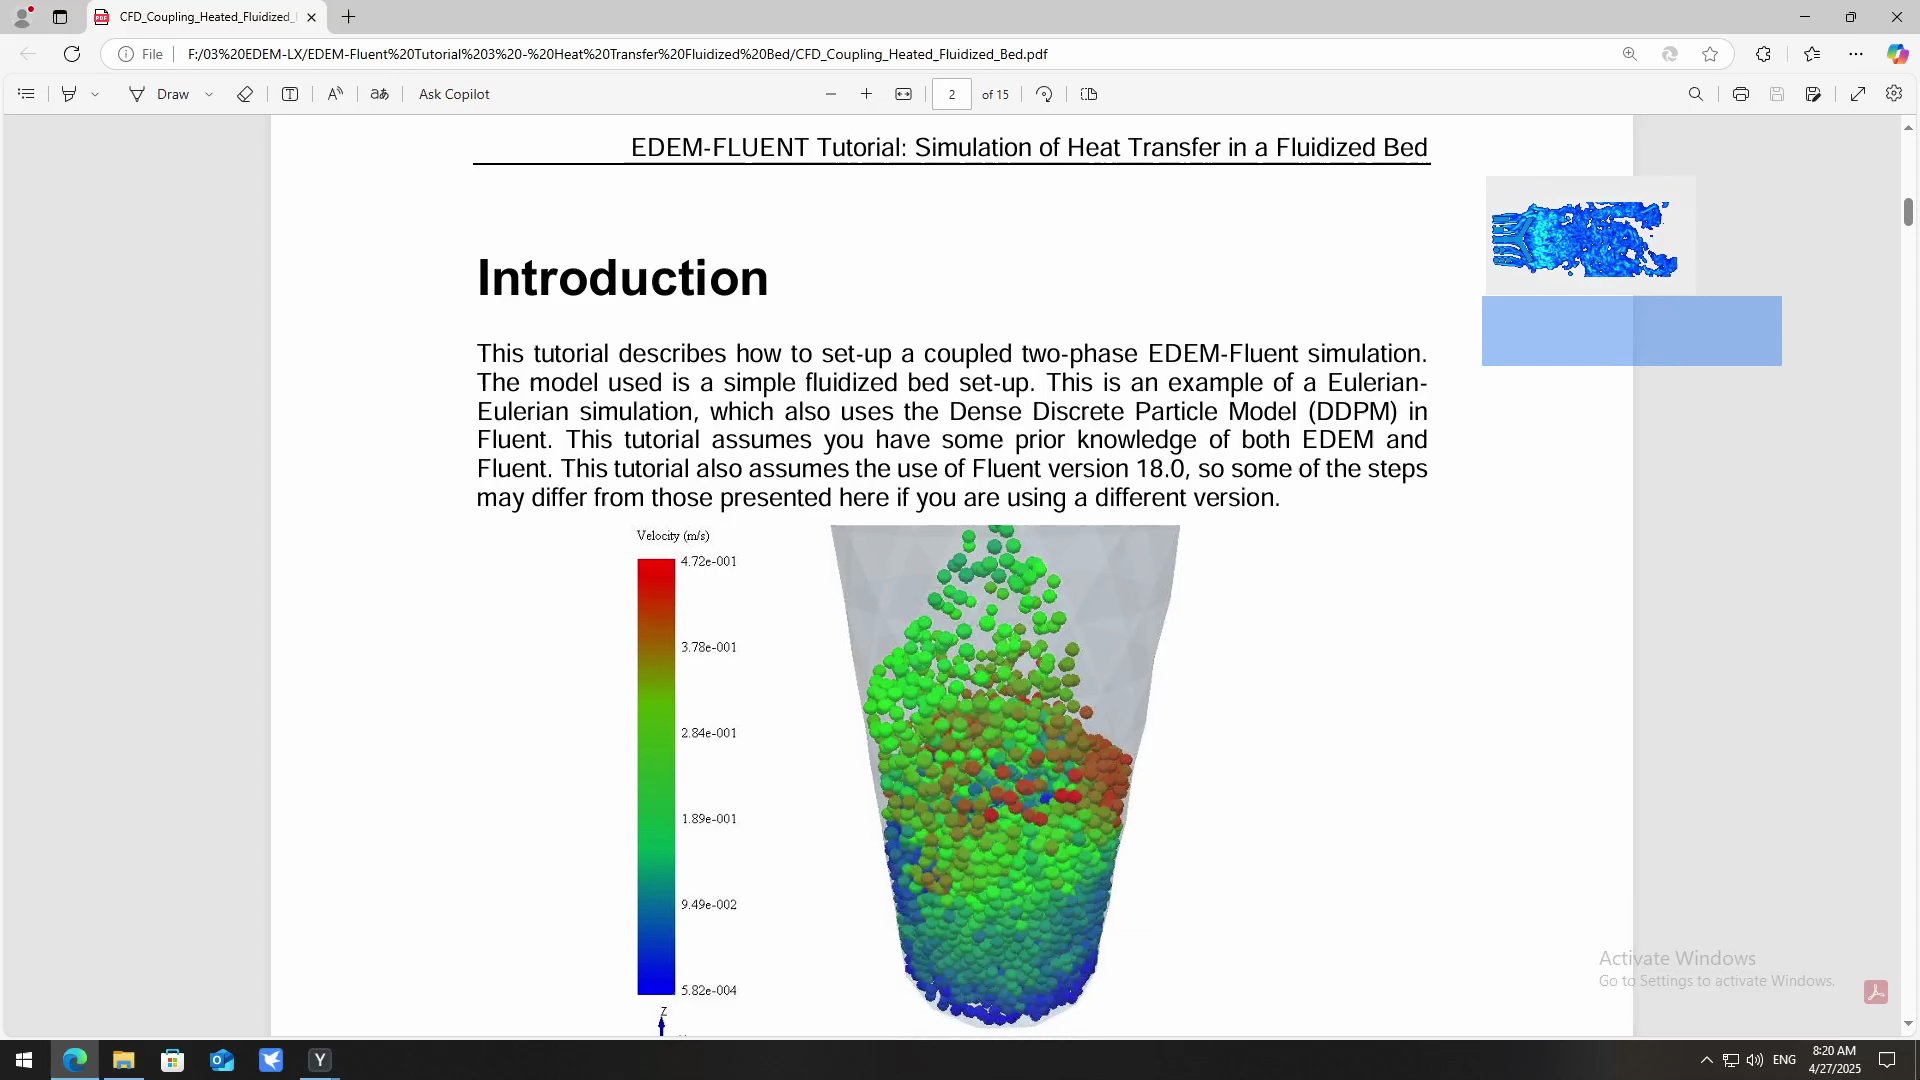Start Read aloud

[x=335, y=94]
